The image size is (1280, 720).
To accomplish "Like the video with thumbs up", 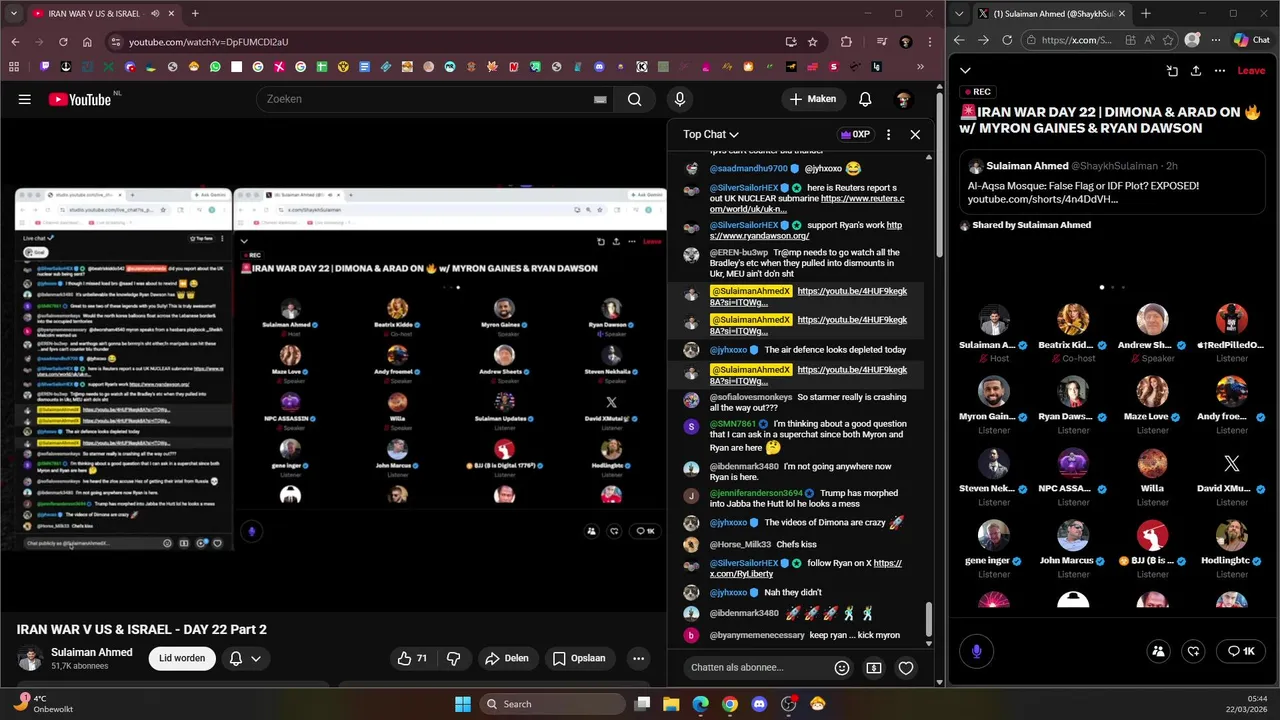I will tap(412, 658).
